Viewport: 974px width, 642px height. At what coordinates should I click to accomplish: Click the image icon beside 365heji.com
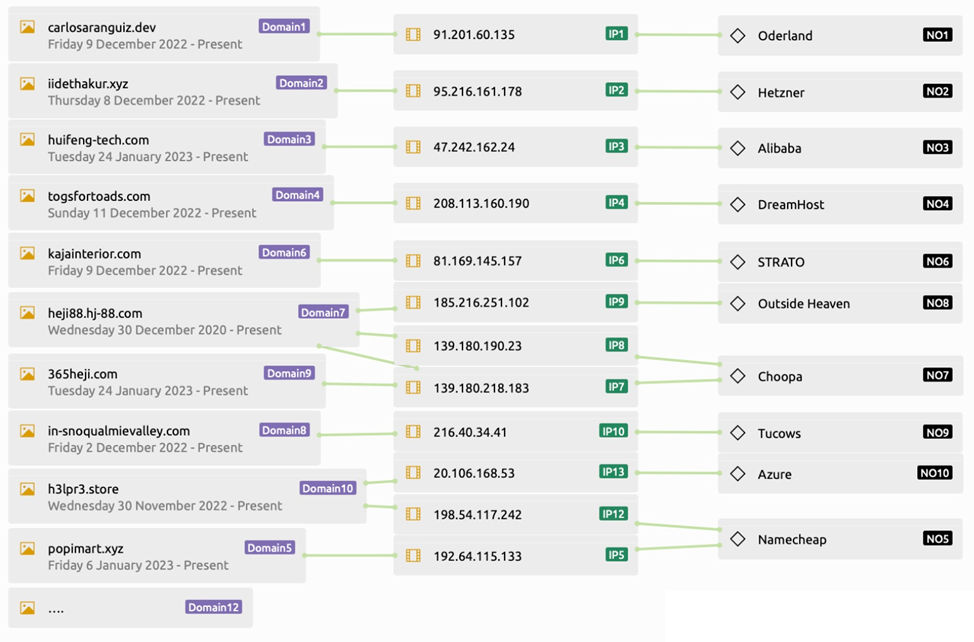click(27, 374)
